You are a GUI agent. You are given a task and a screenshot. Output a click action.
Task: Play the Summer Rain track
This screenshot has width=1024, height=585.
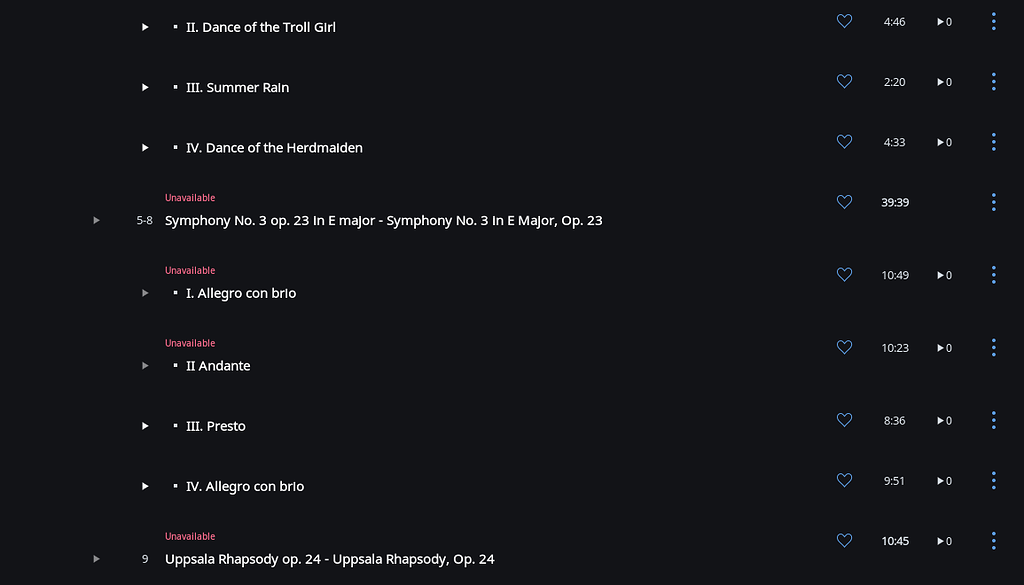point(145,88)
